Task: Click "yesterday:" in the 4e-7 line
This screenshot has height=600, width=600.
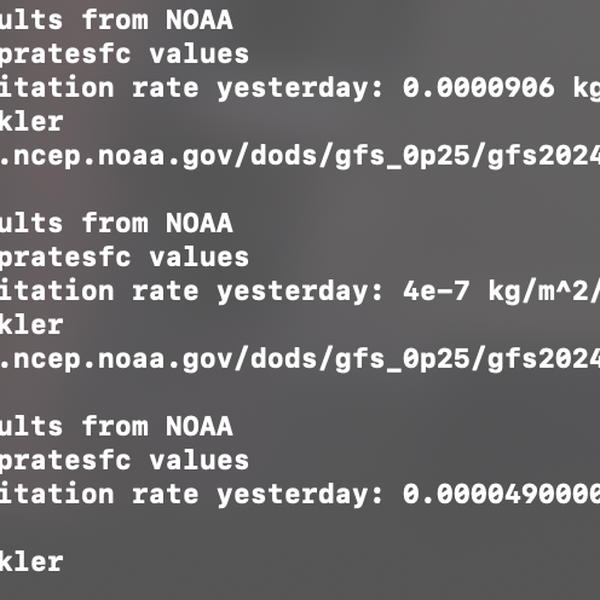Action: click(300, 291)
